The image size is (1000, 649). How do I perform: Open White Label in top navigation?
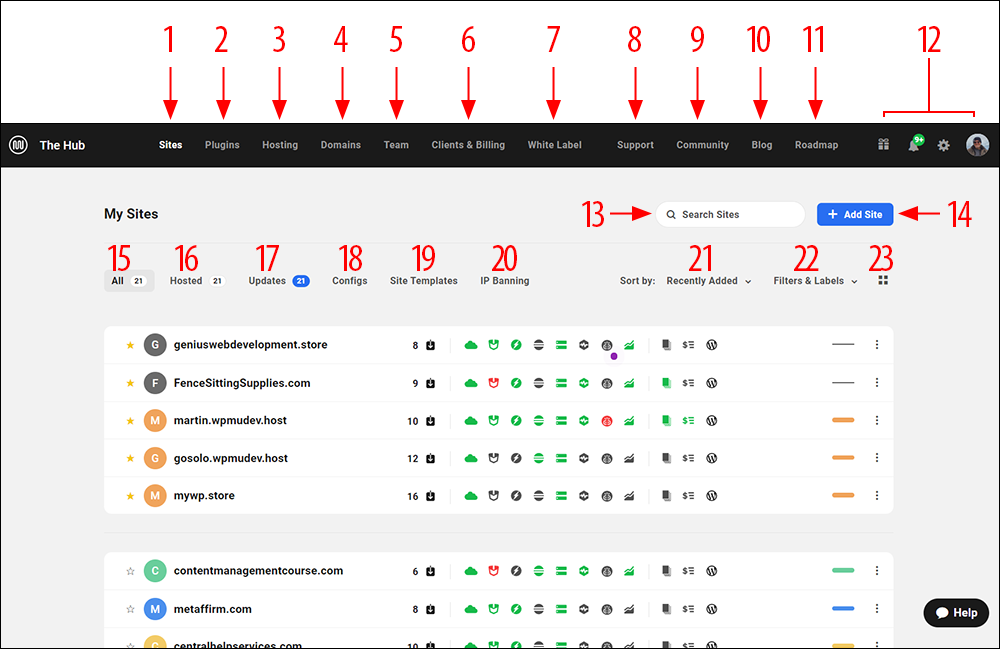coord(554,145)
